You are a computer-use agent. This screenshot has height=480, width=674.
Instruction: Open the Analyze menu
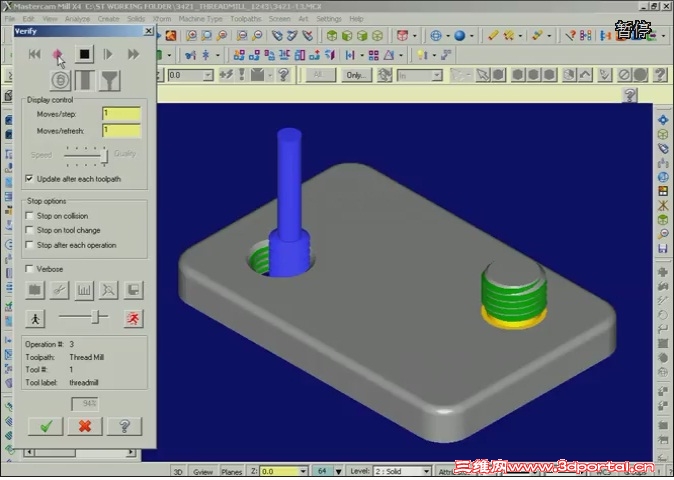click(77, 19)
